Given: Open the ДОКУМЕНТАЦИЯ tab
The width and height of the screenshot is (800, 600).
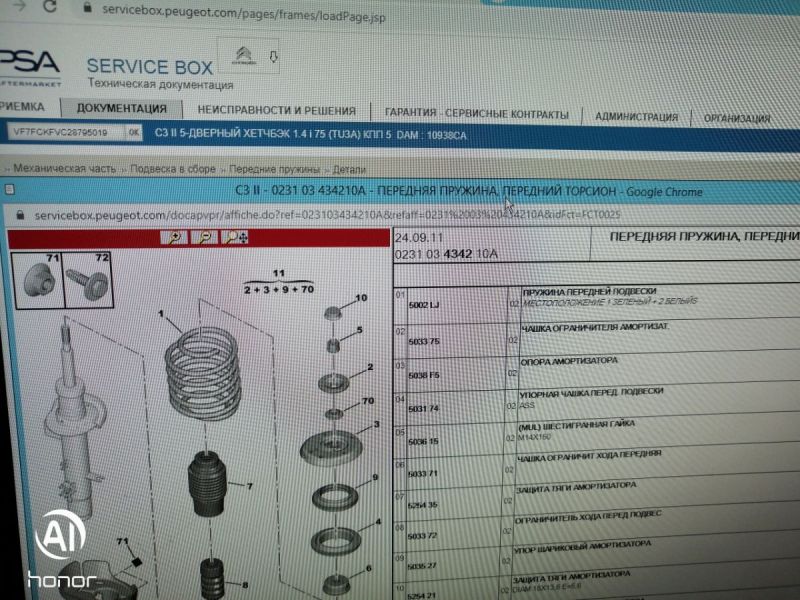Looking at the screenshot, I should [121, 110].
